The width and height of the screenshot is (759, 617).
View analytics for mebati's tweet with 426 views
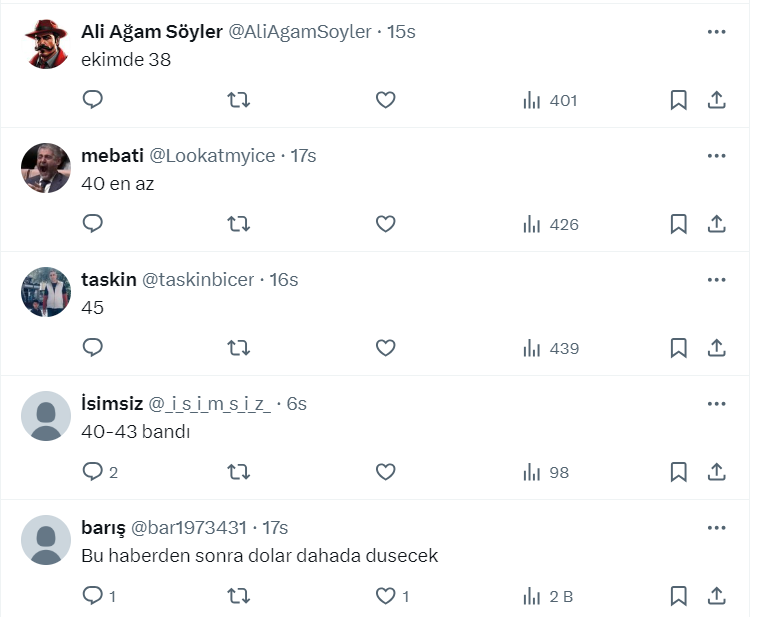click(x=550, y=224)
